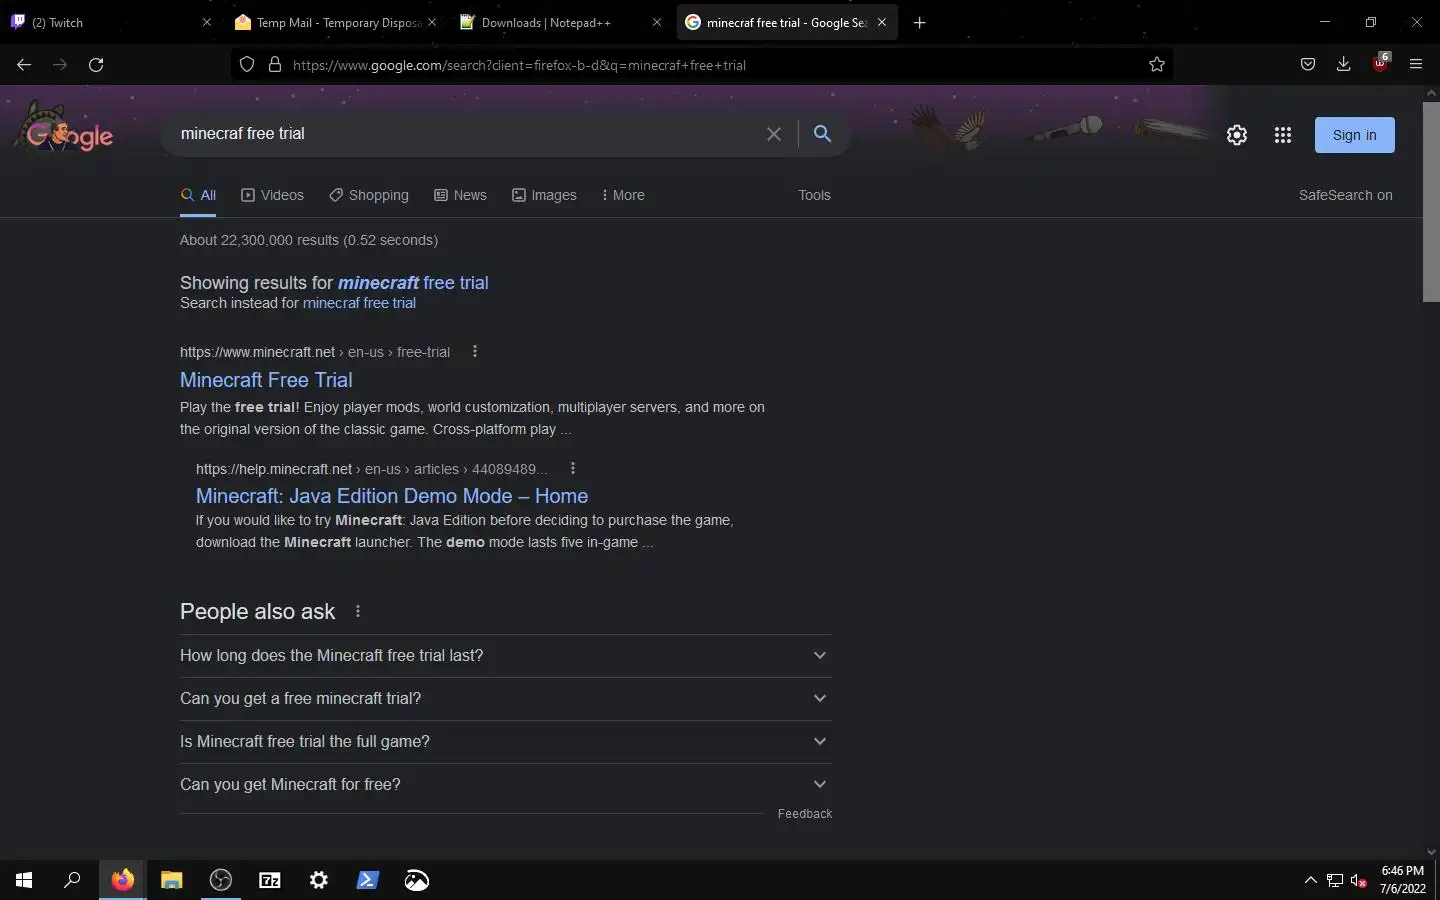Bookmark this page with the star icon
Image resolution: width=1440 pixels, height=900 pixels.
pos(1157,65)
